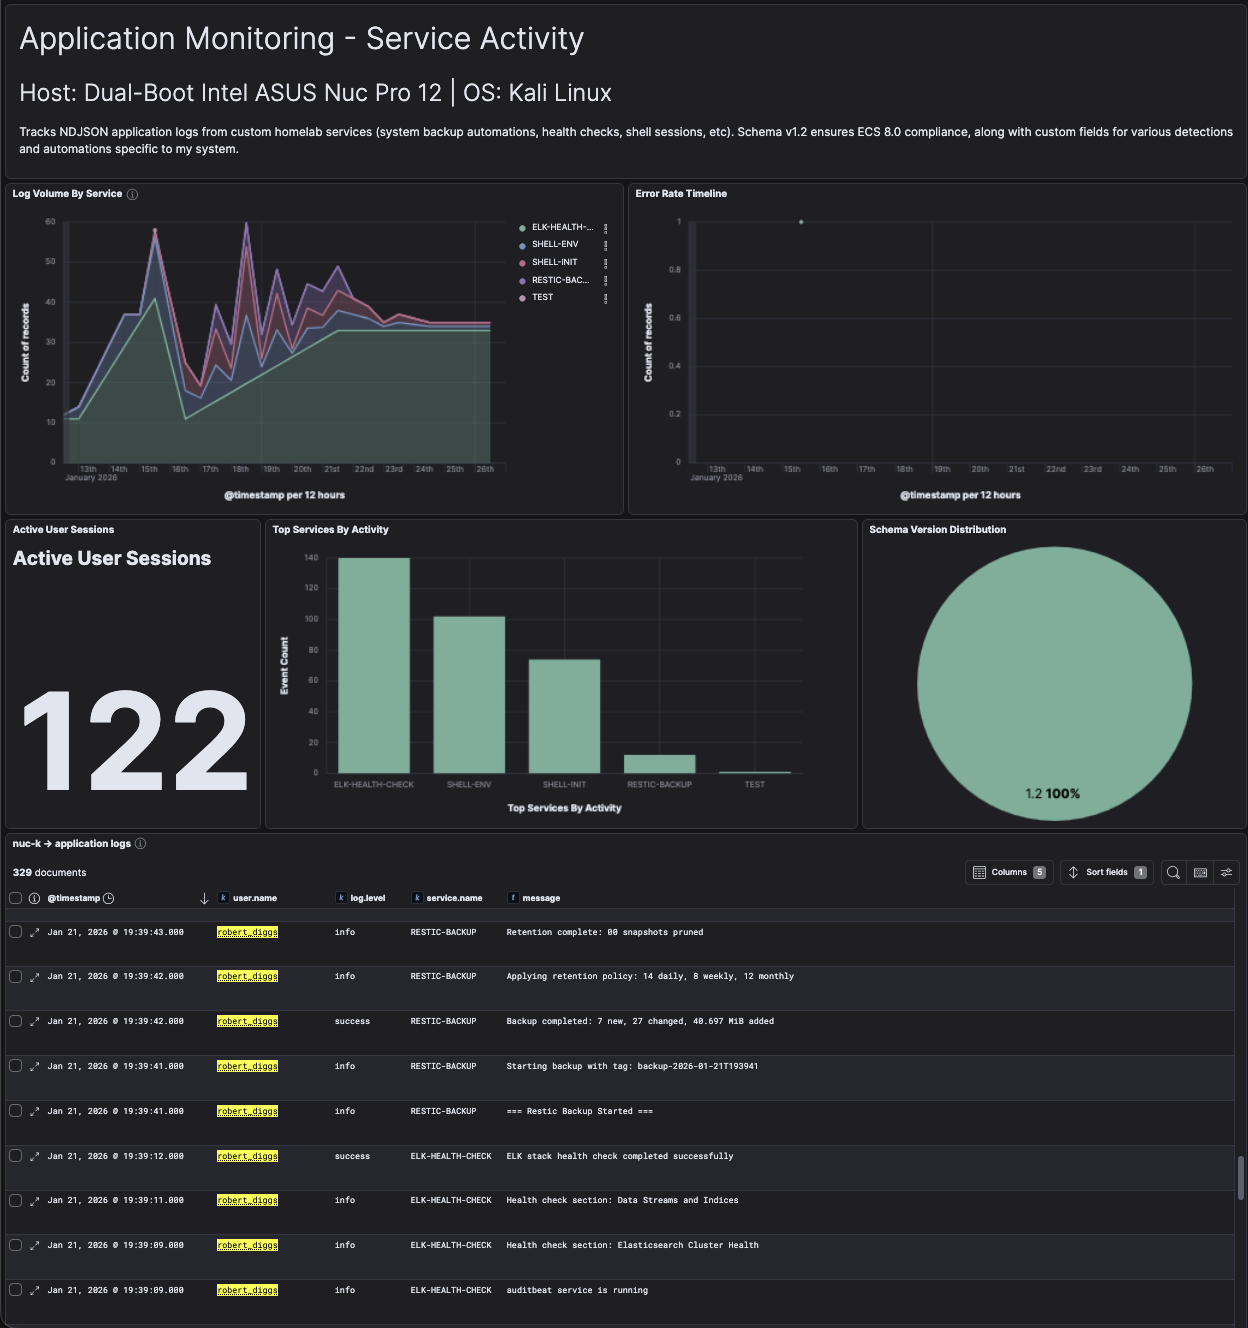Toggle the select-all documents checkbox
Viewport: 1248px width, 1328px height.
click(15, 898)
